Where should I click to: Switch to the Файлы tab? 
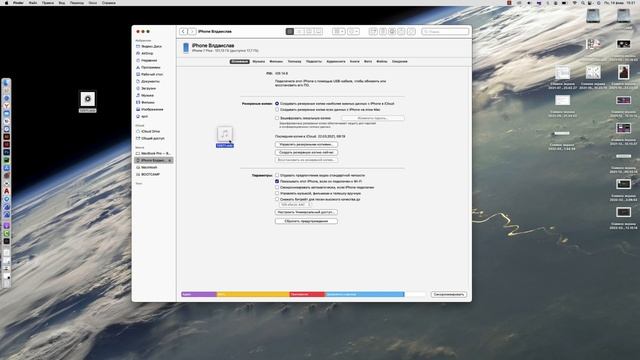382,61
